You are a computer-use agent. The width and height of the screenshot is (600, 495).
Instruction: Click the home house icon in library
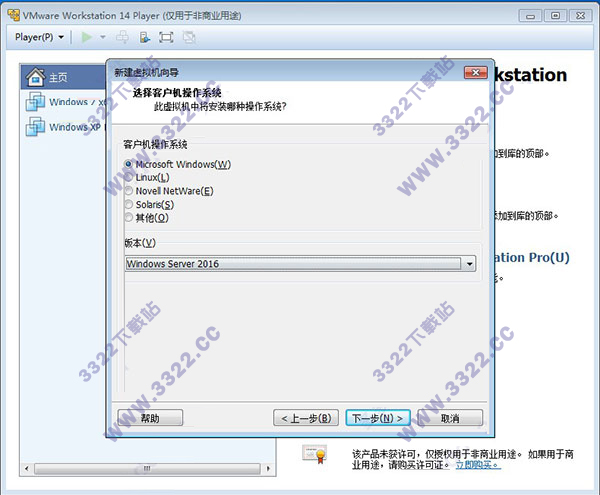click(36, 77)
